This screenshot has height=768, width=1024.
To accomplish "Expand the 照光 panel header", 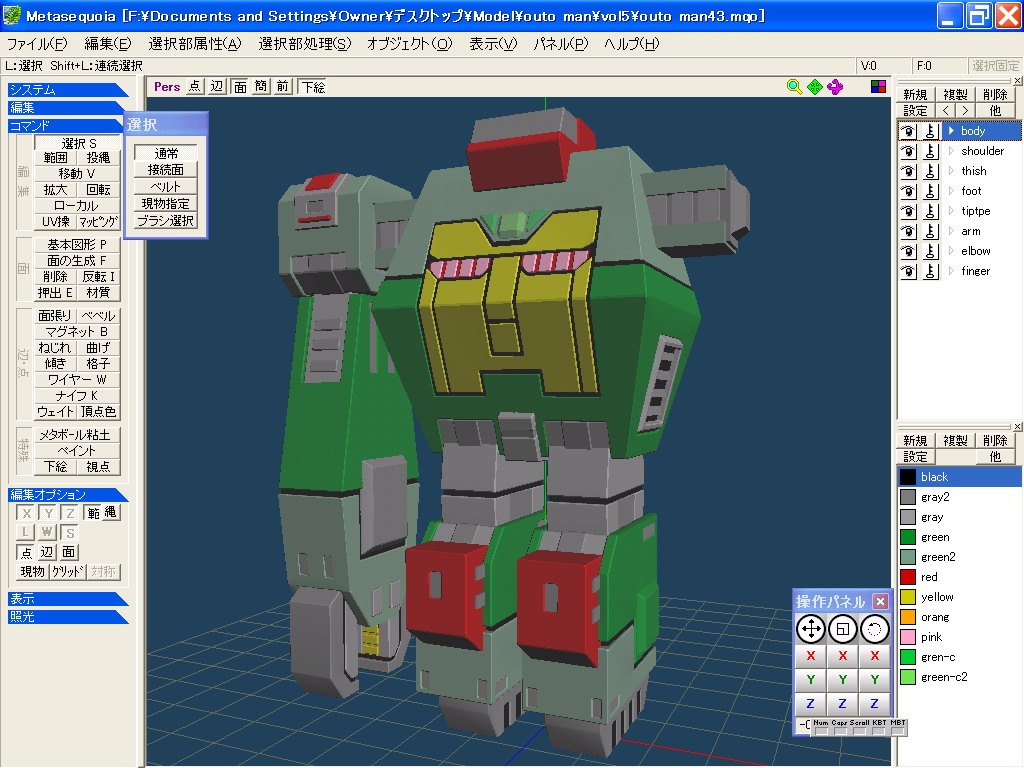I will [68, 616].
